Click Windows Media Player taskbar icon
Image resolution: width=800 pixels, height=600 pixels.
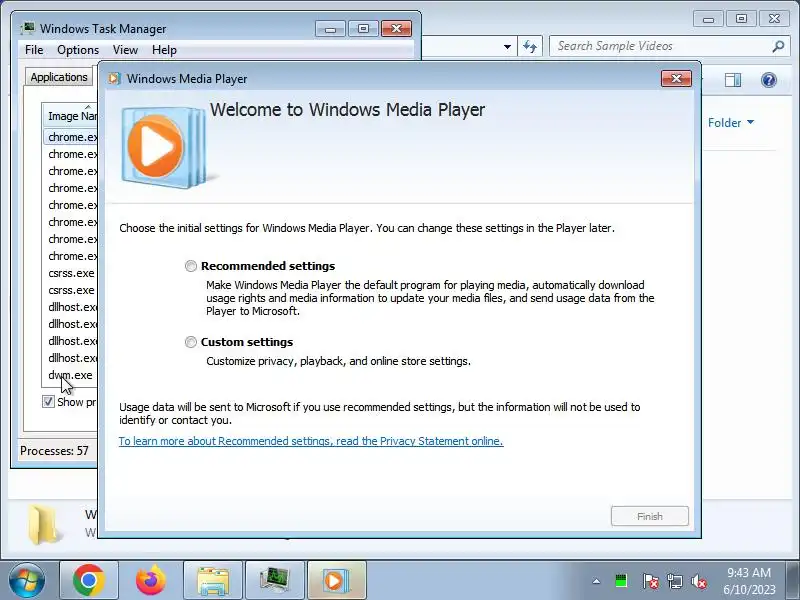tap(337, 581)
